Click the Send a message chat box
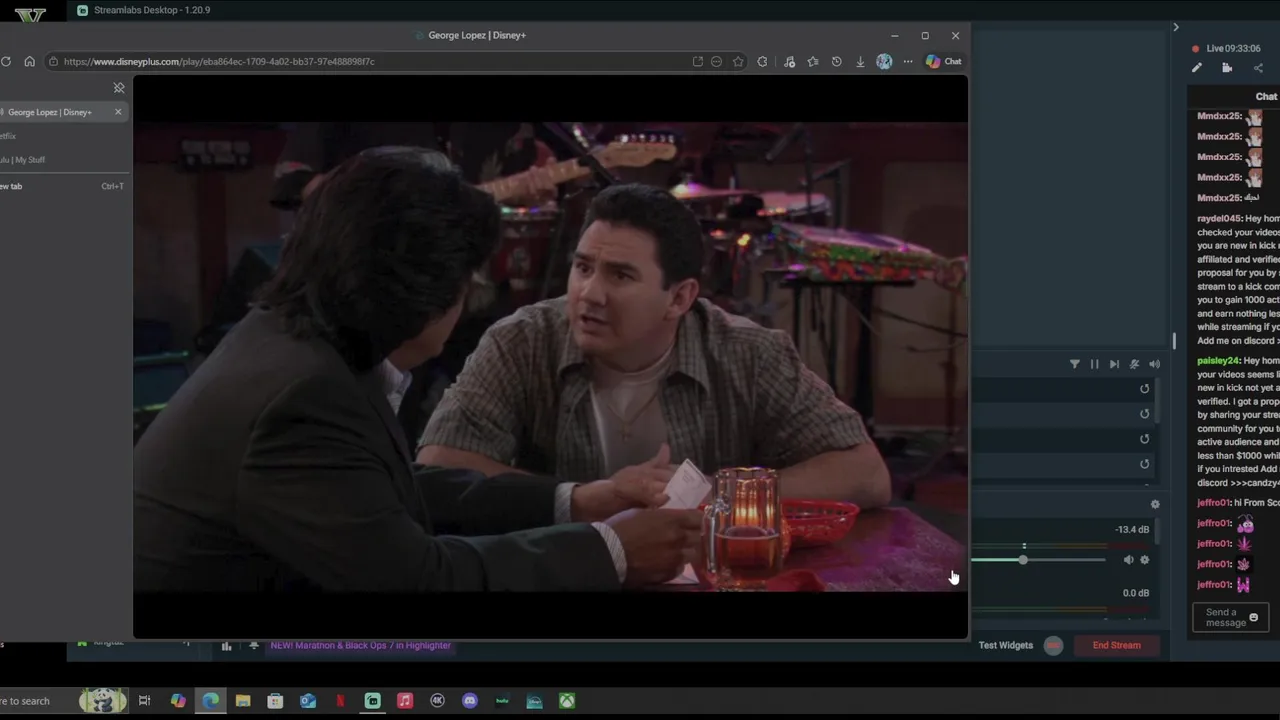Viewport: 1280px width, 720px height. tap(1231, 618)
